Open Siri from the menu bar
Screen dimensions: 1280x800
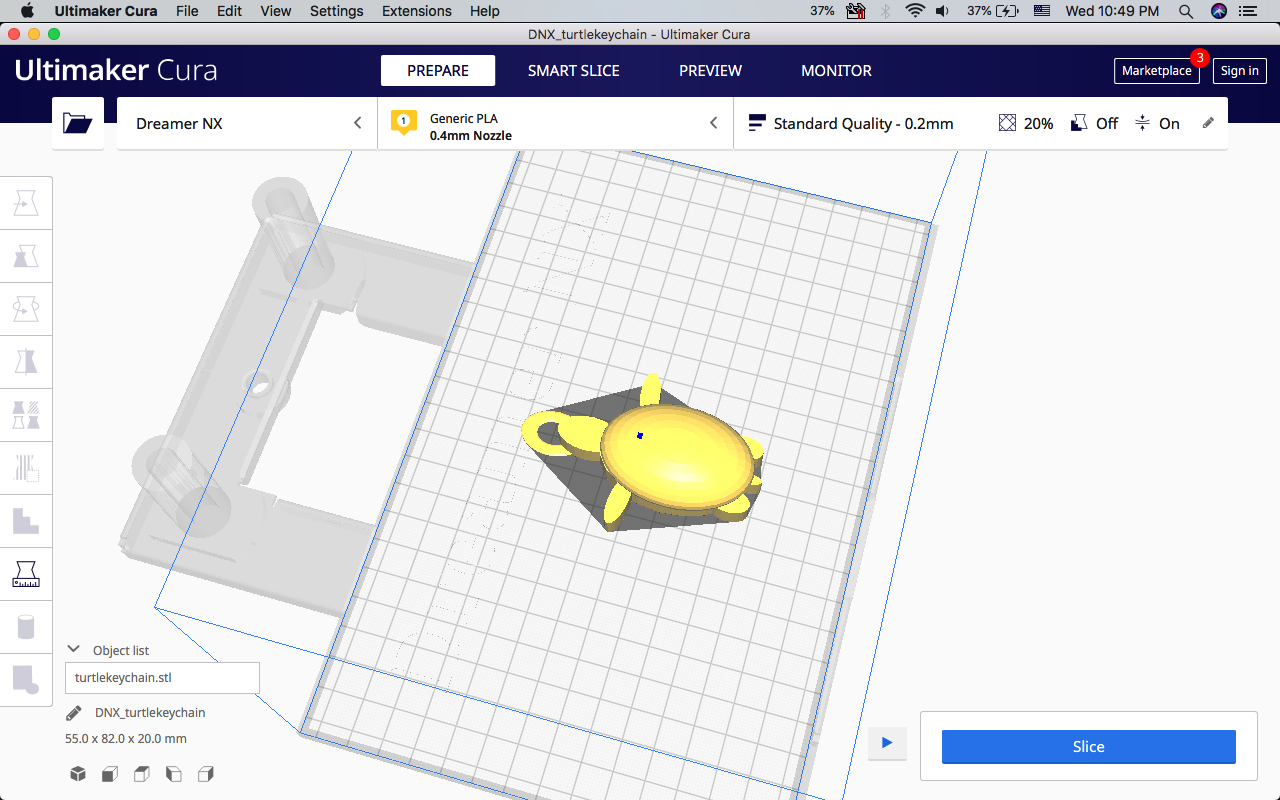coord(1218,11)
